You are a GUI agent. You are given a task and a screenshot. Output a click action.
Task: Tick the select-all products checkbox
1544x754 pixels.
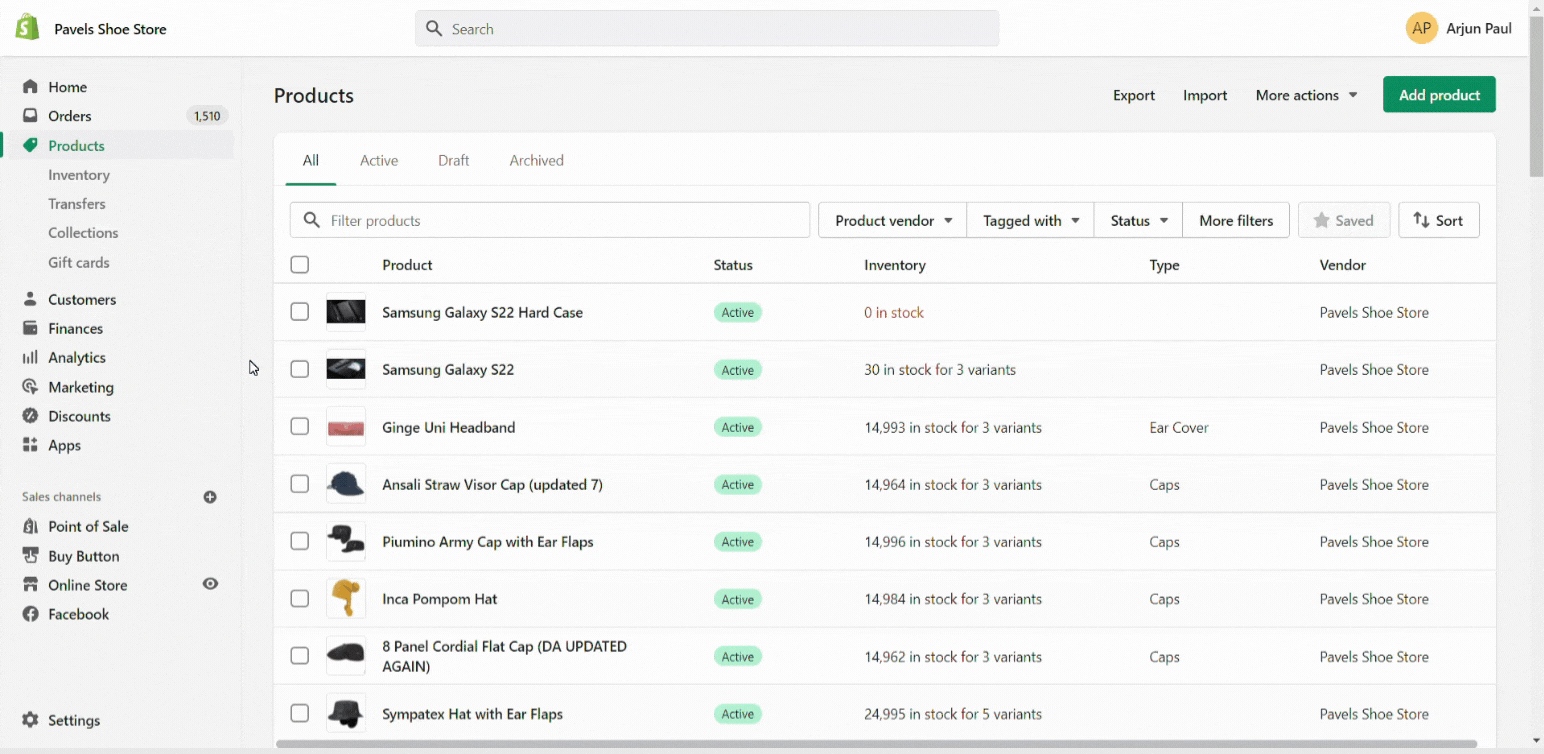coord(300,265)
